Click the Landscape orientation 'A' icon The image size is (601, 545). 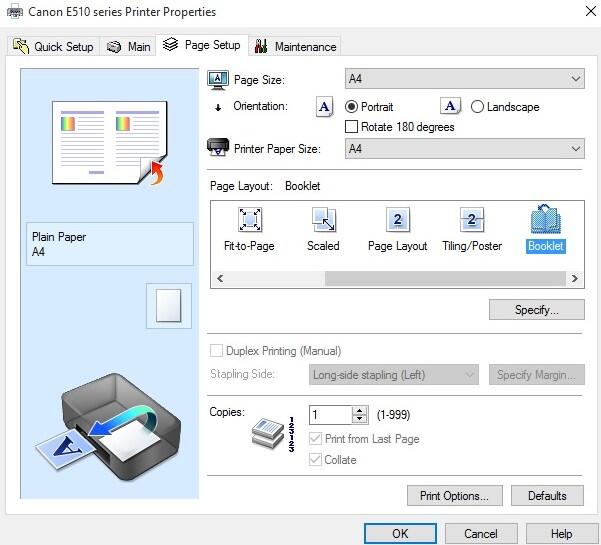click(x=450, y=105)
